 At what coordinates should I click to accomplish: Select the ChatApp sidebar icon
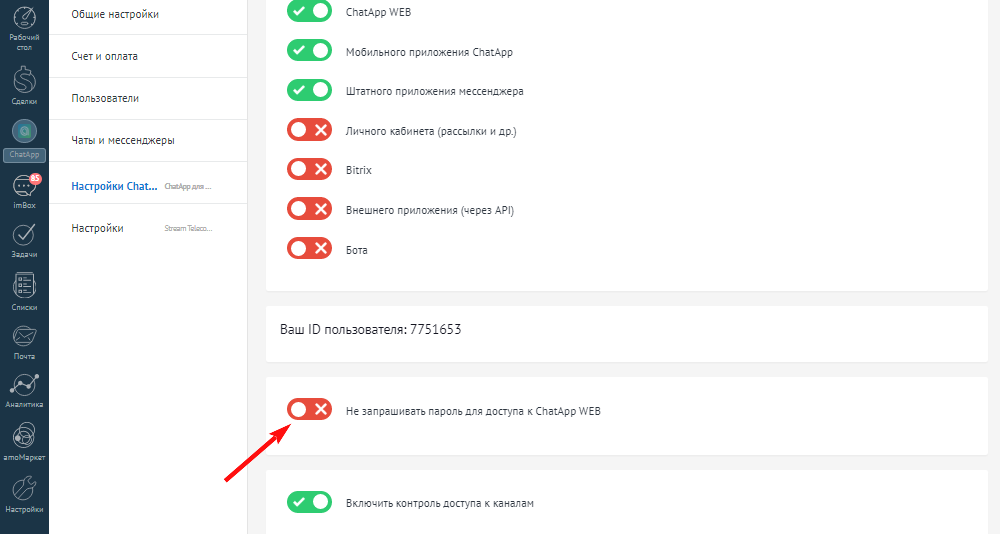click(24, 134)
